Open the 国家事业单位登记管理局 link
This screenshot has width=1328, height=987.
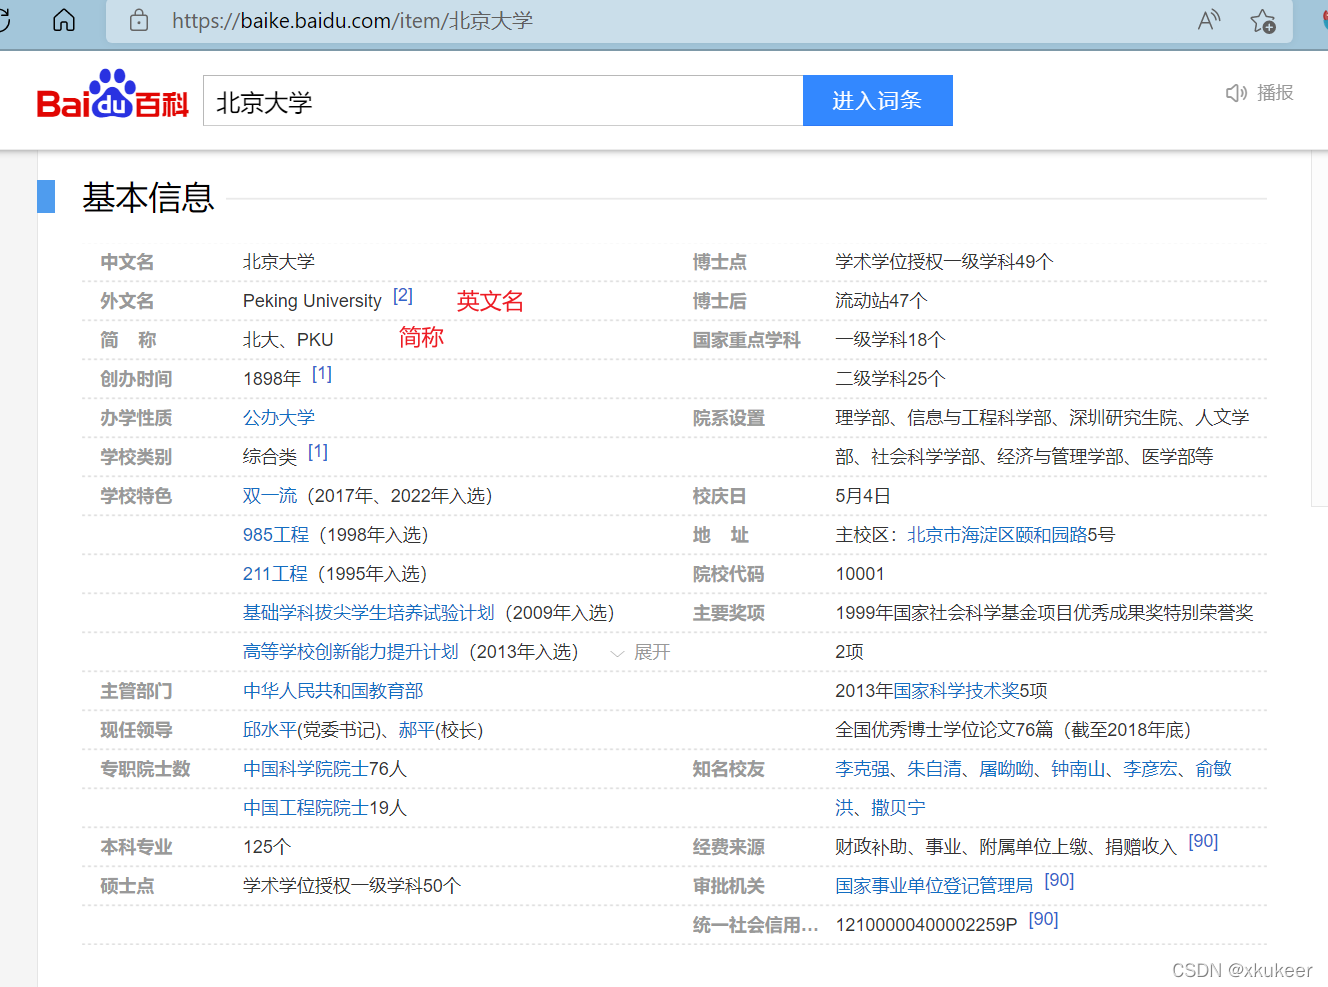click(x=934, y=886)
